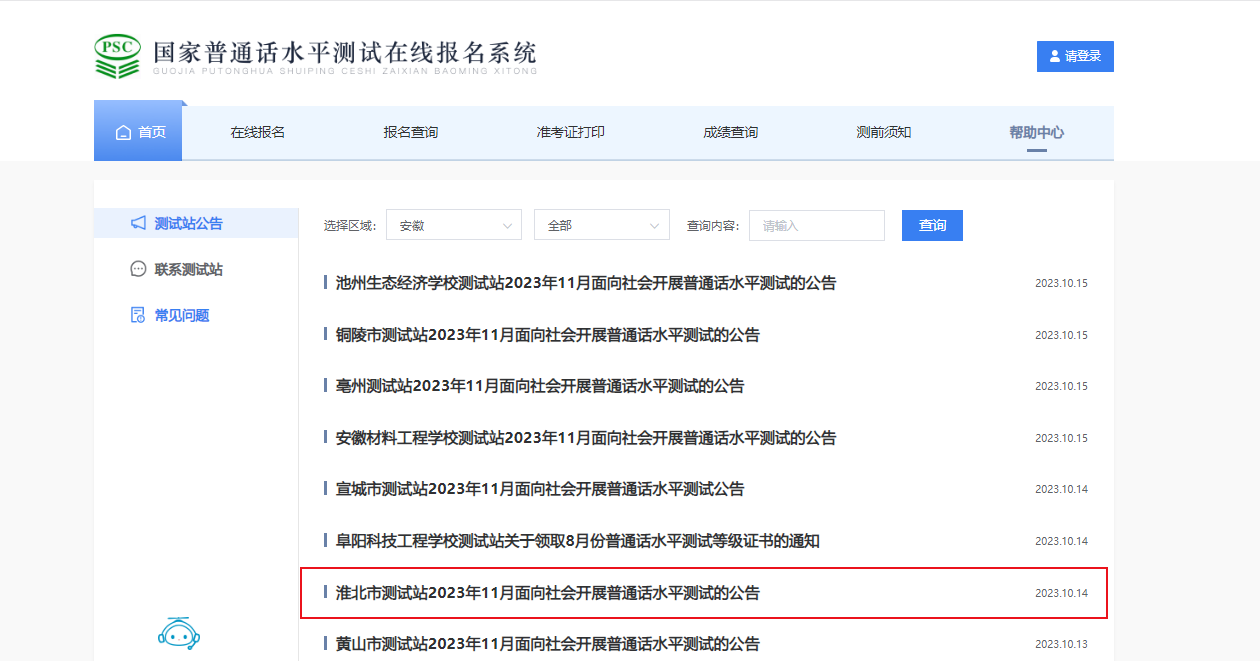This screenshot has width=1260, height=661.
Task: Open 铜陵市测试站 announcement link
Action: (x=547, y=335)
